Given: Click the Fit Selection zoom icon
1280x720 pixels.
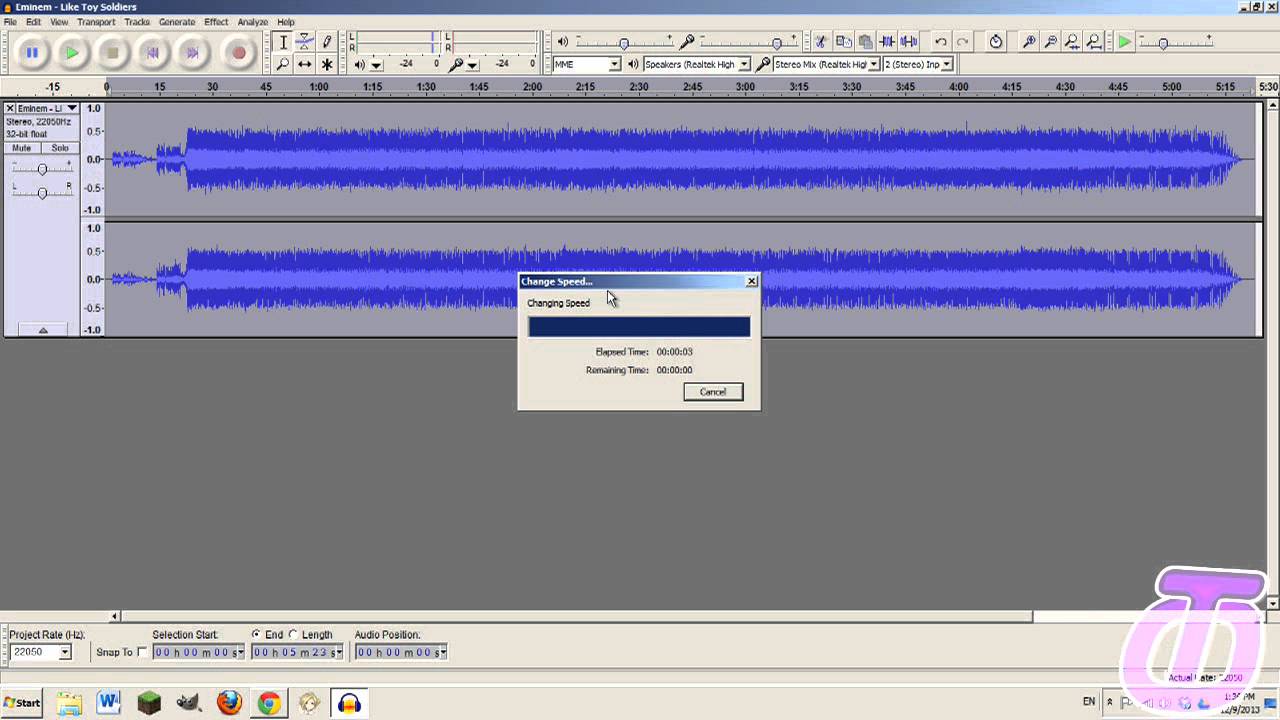Looking at the screenshot, I should pos(1073,42).
